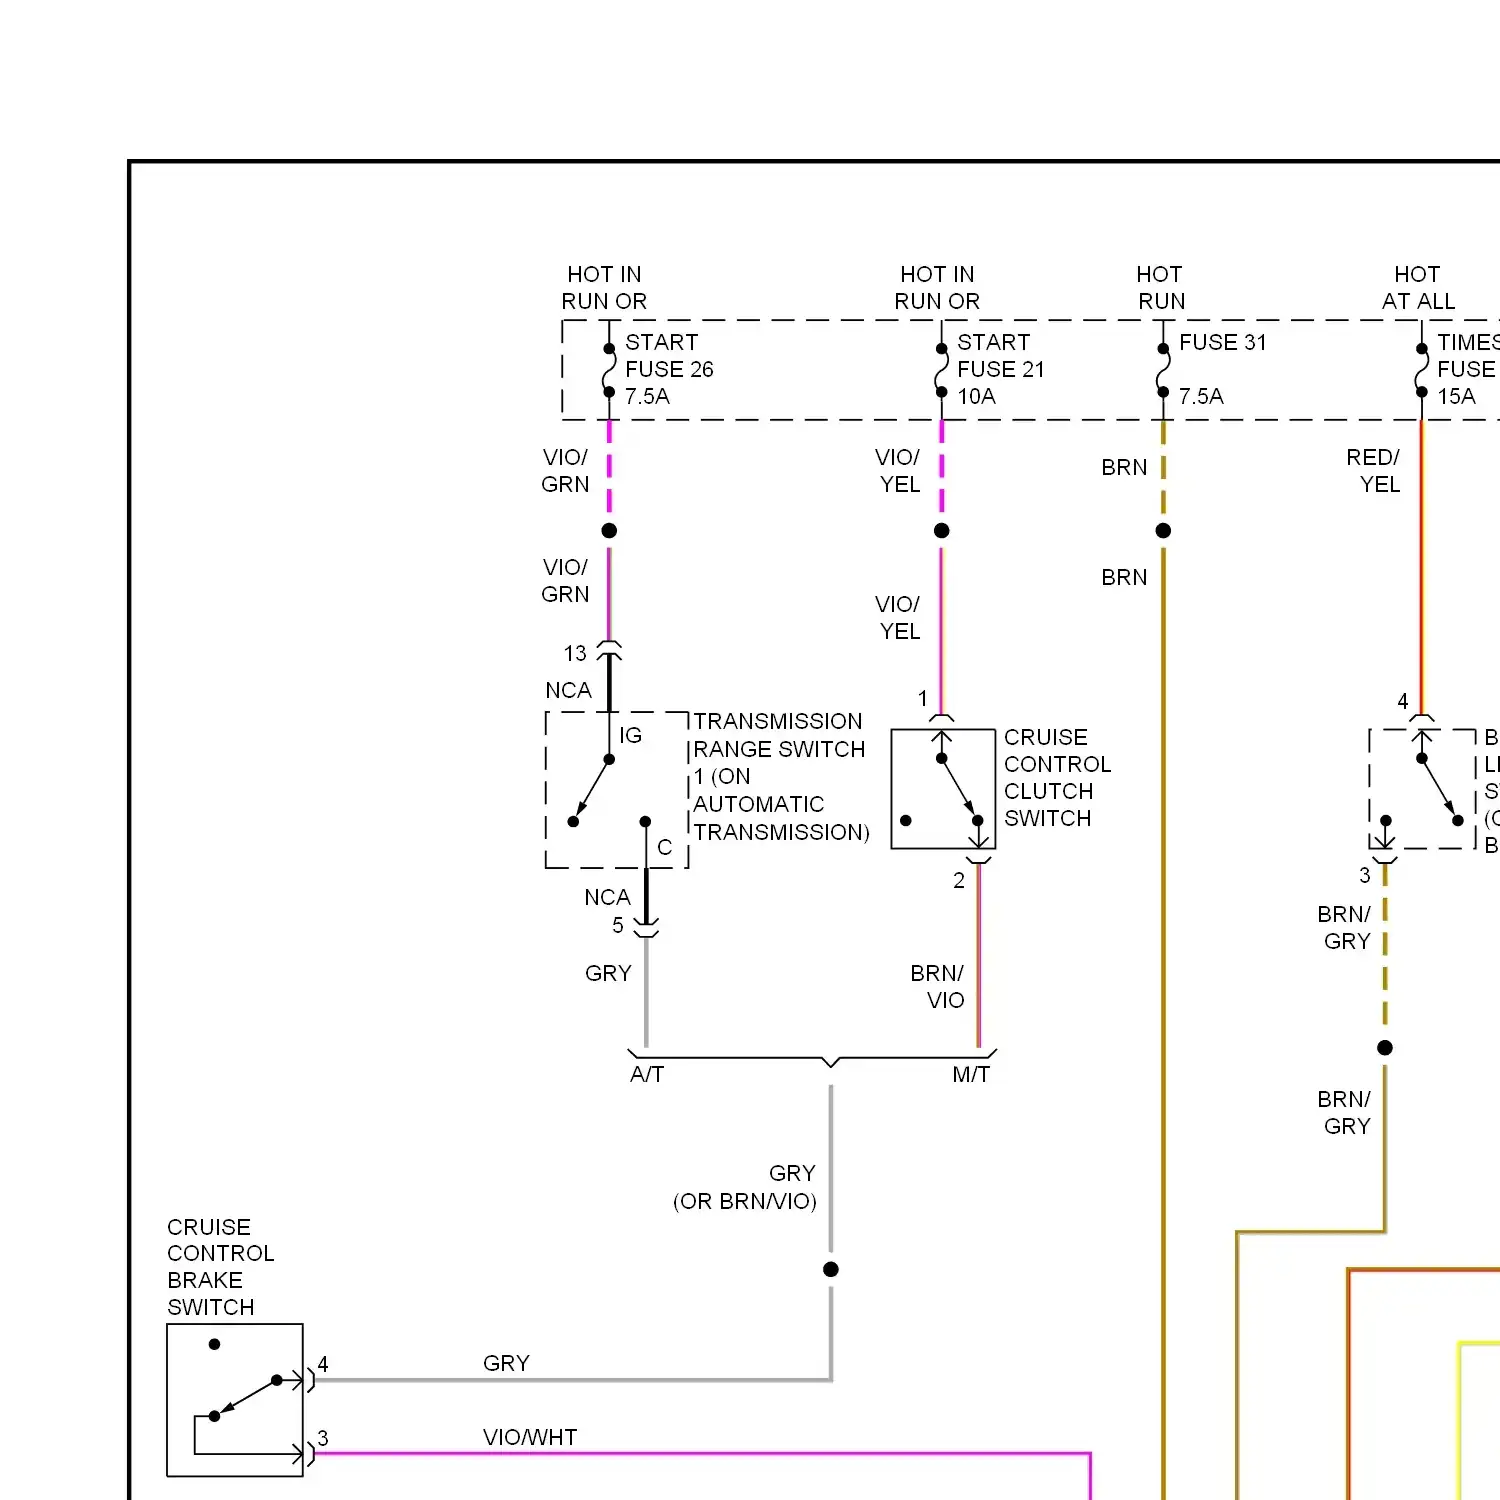Click pin 1 of the clutch switch

point(923,698)
